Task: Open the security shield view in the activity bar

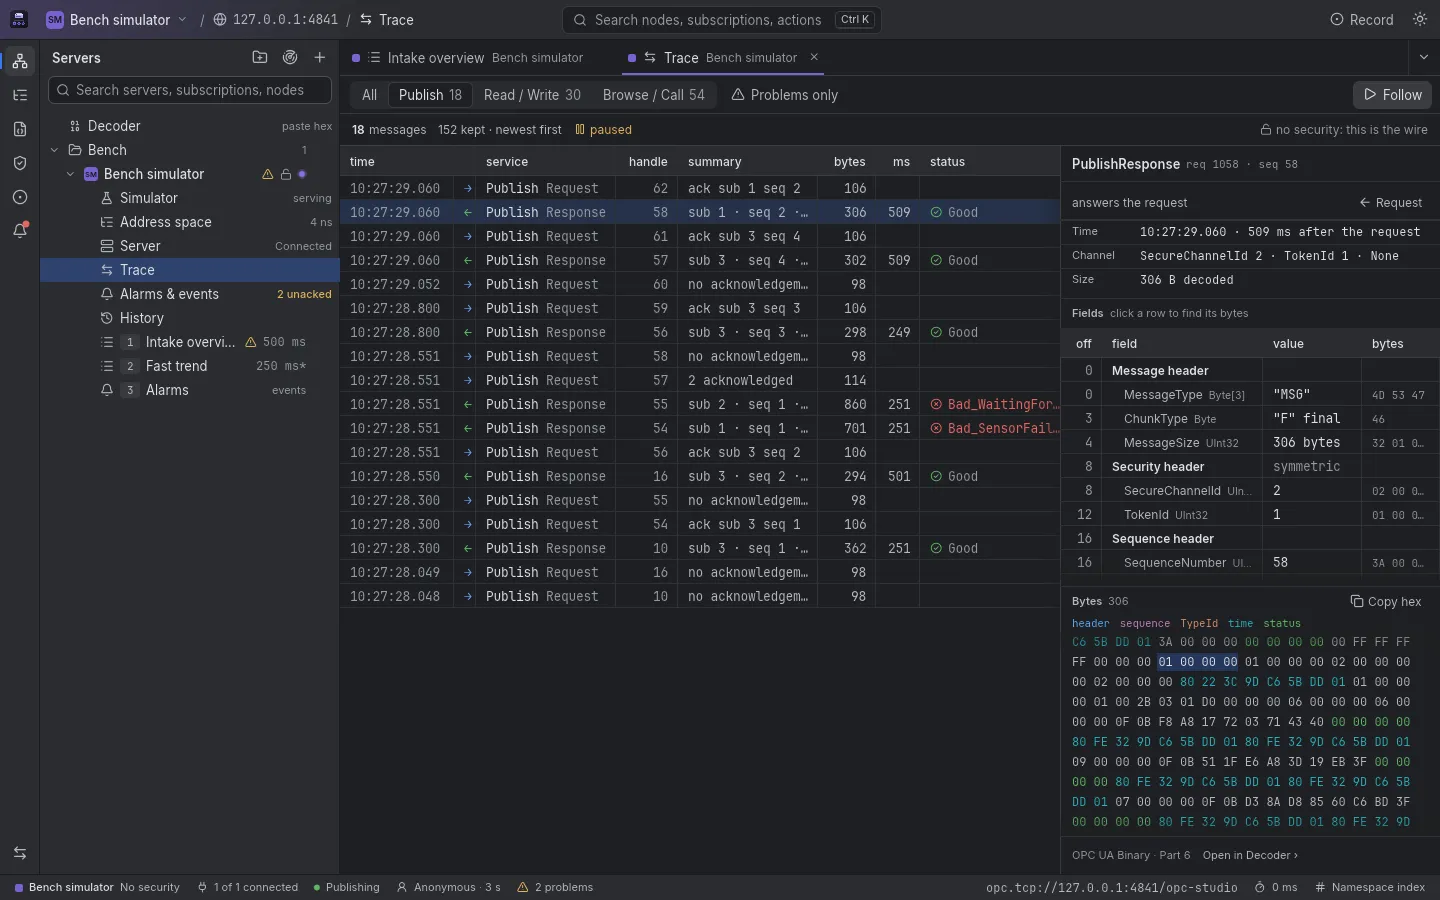Action: 20,163
